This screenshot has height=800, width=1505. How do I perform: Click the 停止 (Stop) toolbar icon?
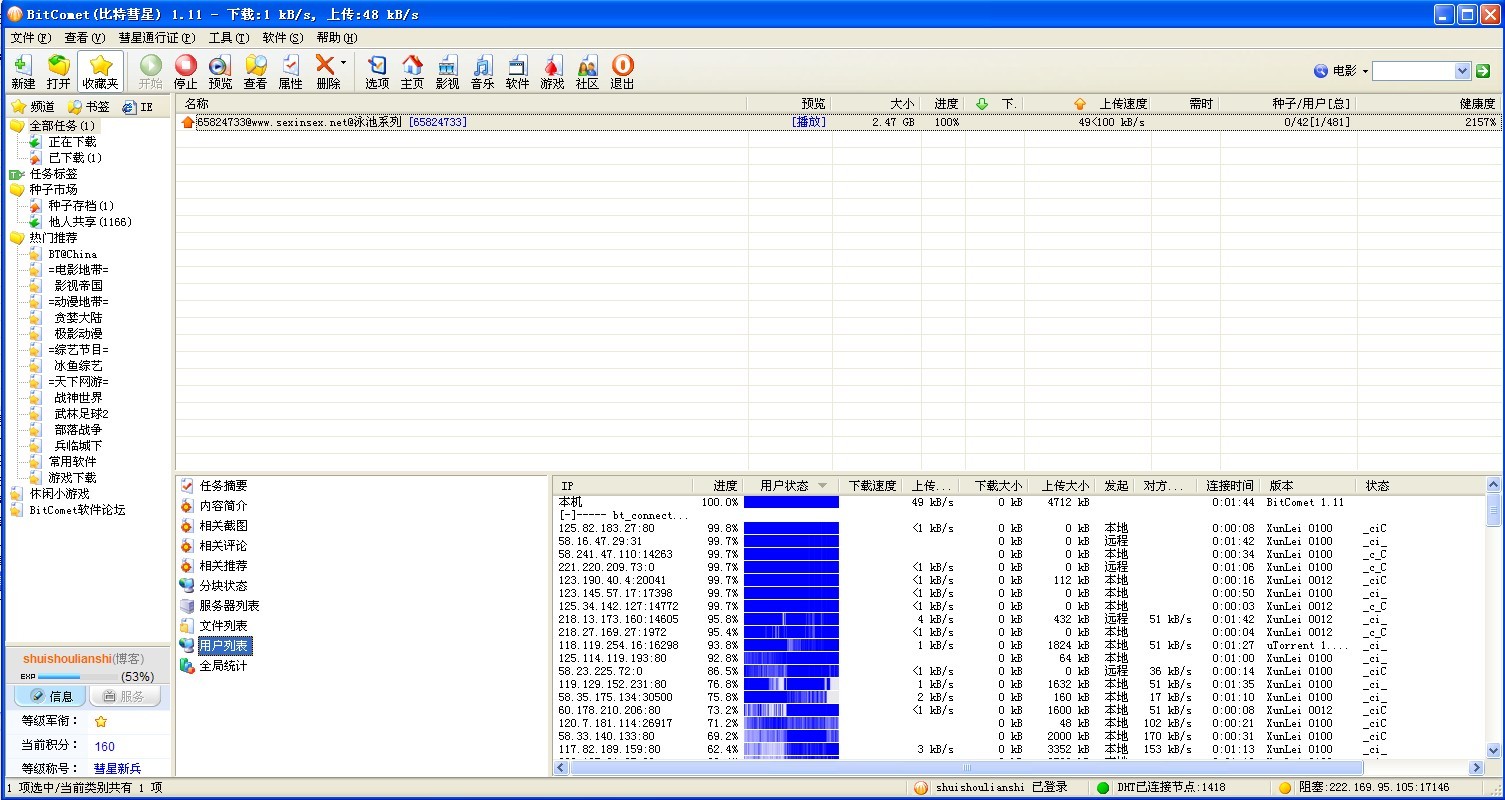pyautogui.click(x=186, y=72)
